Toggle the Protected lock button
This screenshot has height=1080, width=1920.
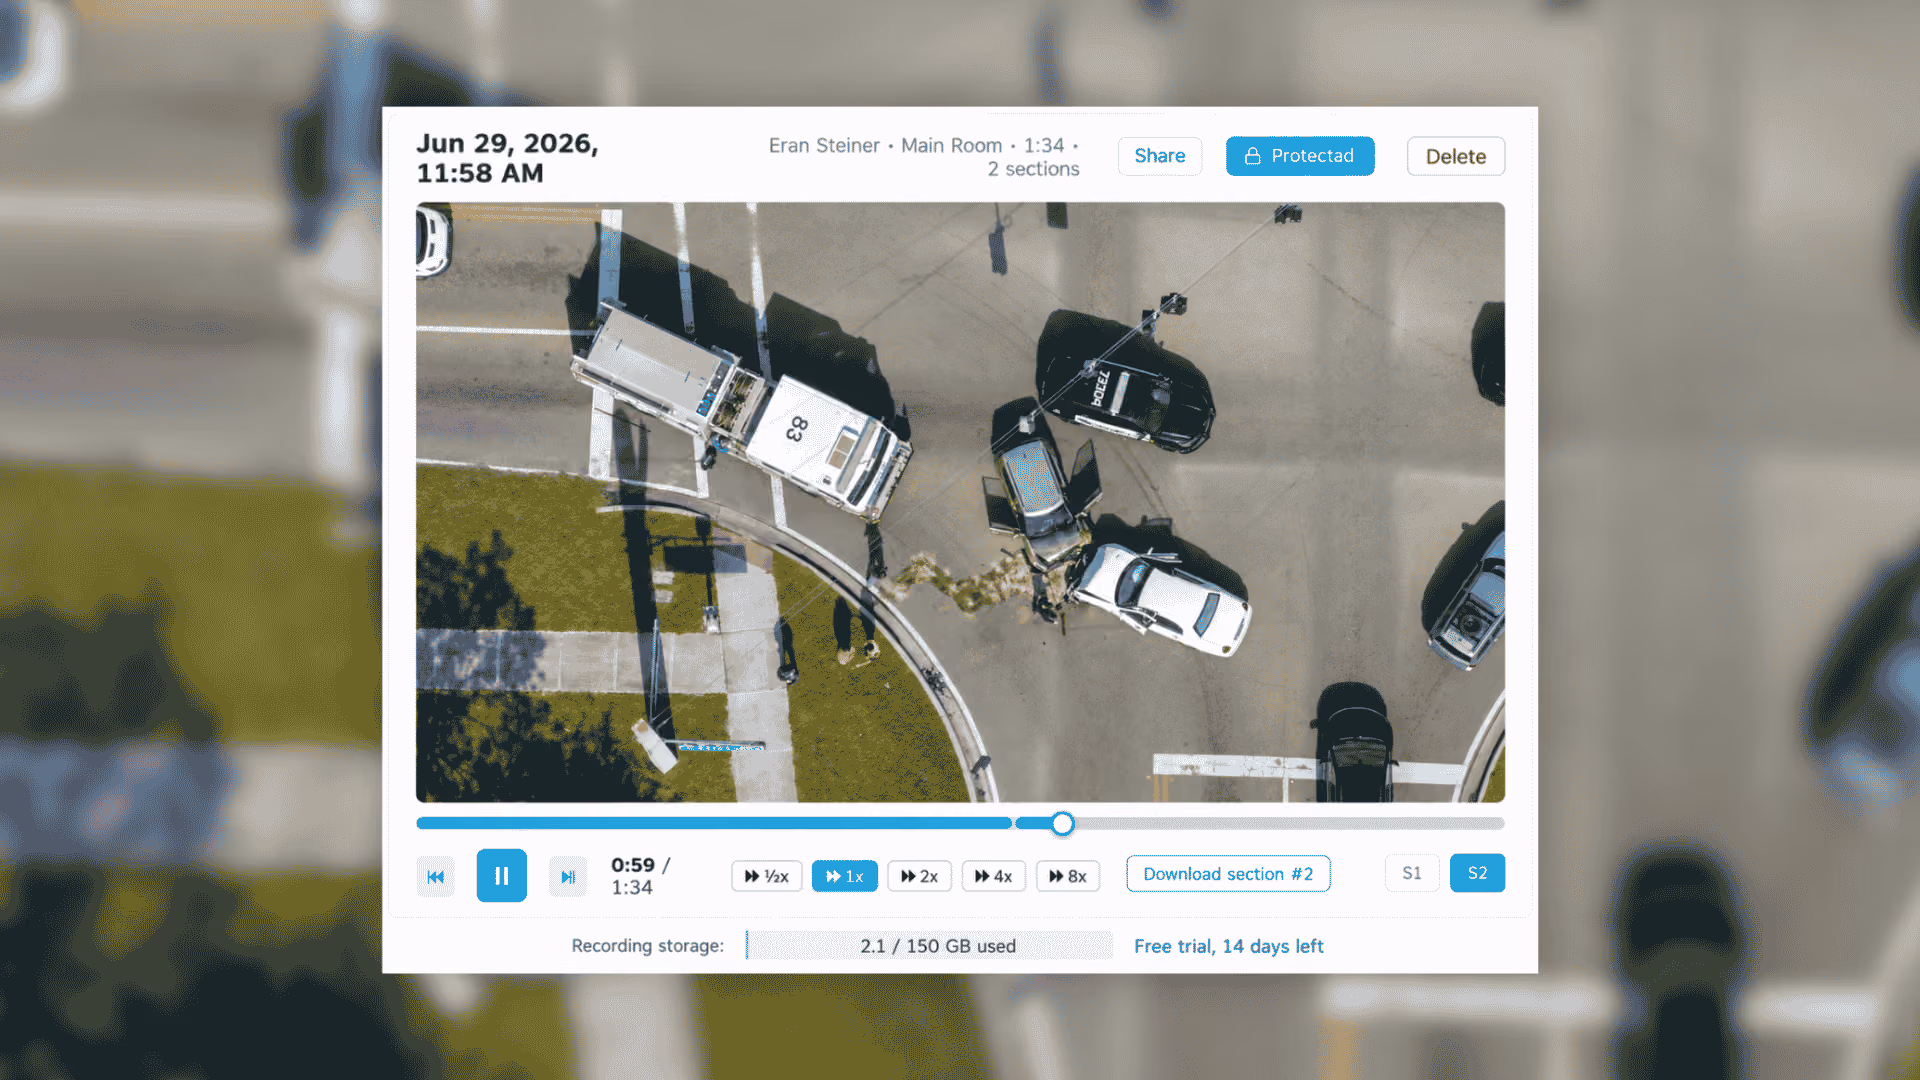[x=1300, y=156]
